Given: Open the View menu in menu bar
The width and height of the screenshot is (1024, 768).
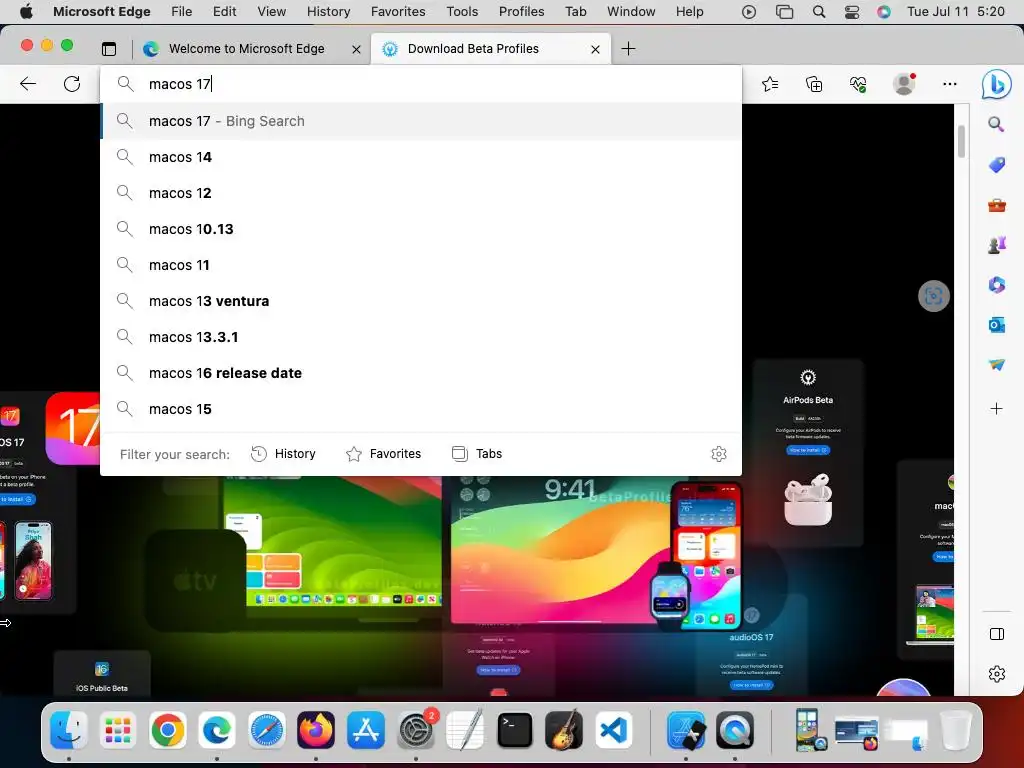Looking at the screenshot, I should [272, 12].
